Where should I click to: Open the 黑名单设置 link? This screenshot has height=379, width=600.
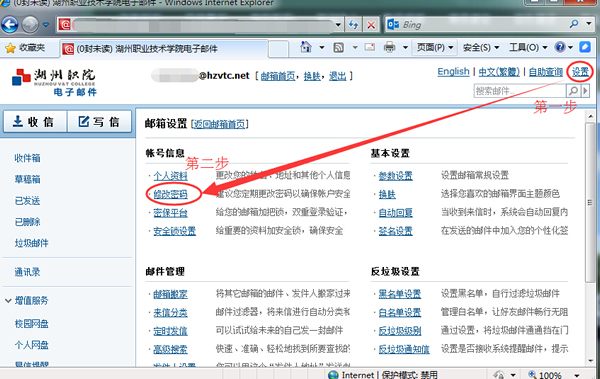399,294
